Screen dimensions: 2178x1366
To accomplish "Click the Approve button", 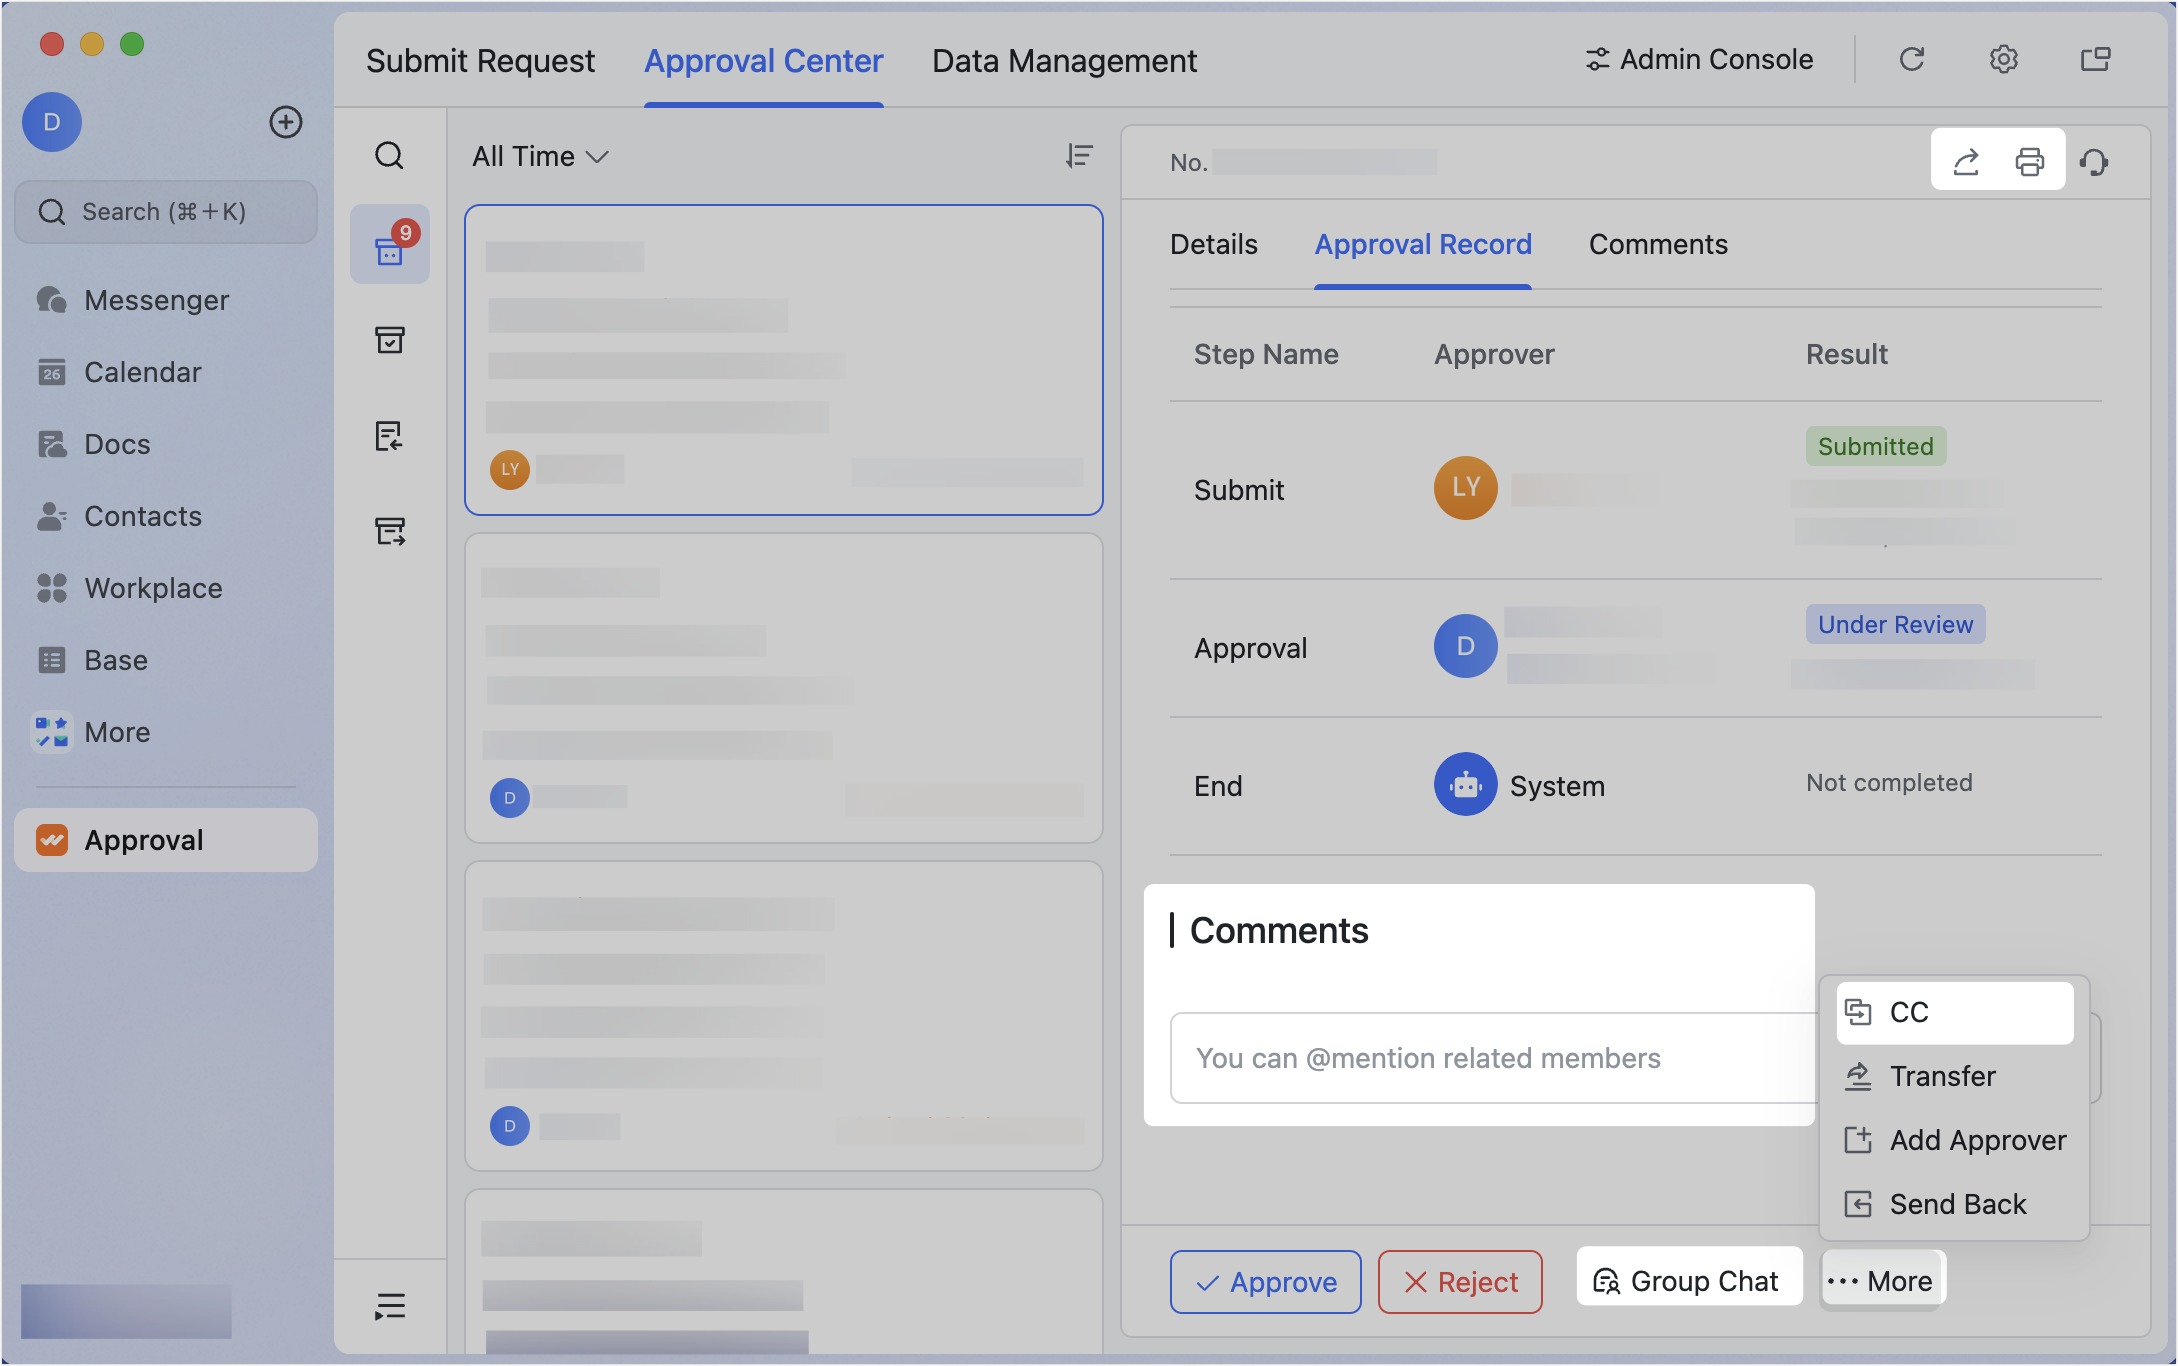I will [1266, 1282].
